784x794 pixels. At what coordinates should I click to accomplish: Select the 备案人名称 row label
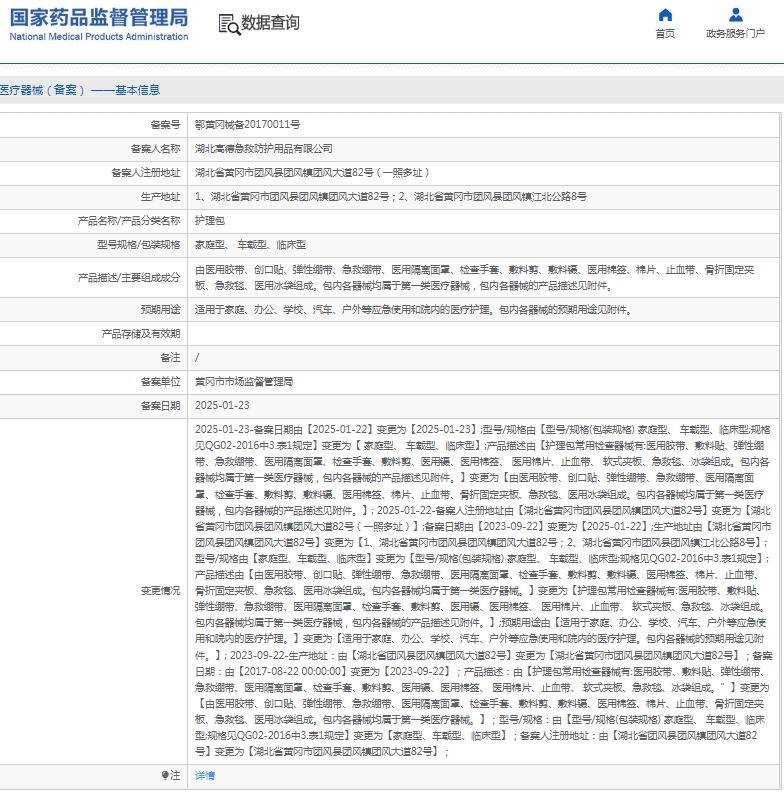point(155,149)
